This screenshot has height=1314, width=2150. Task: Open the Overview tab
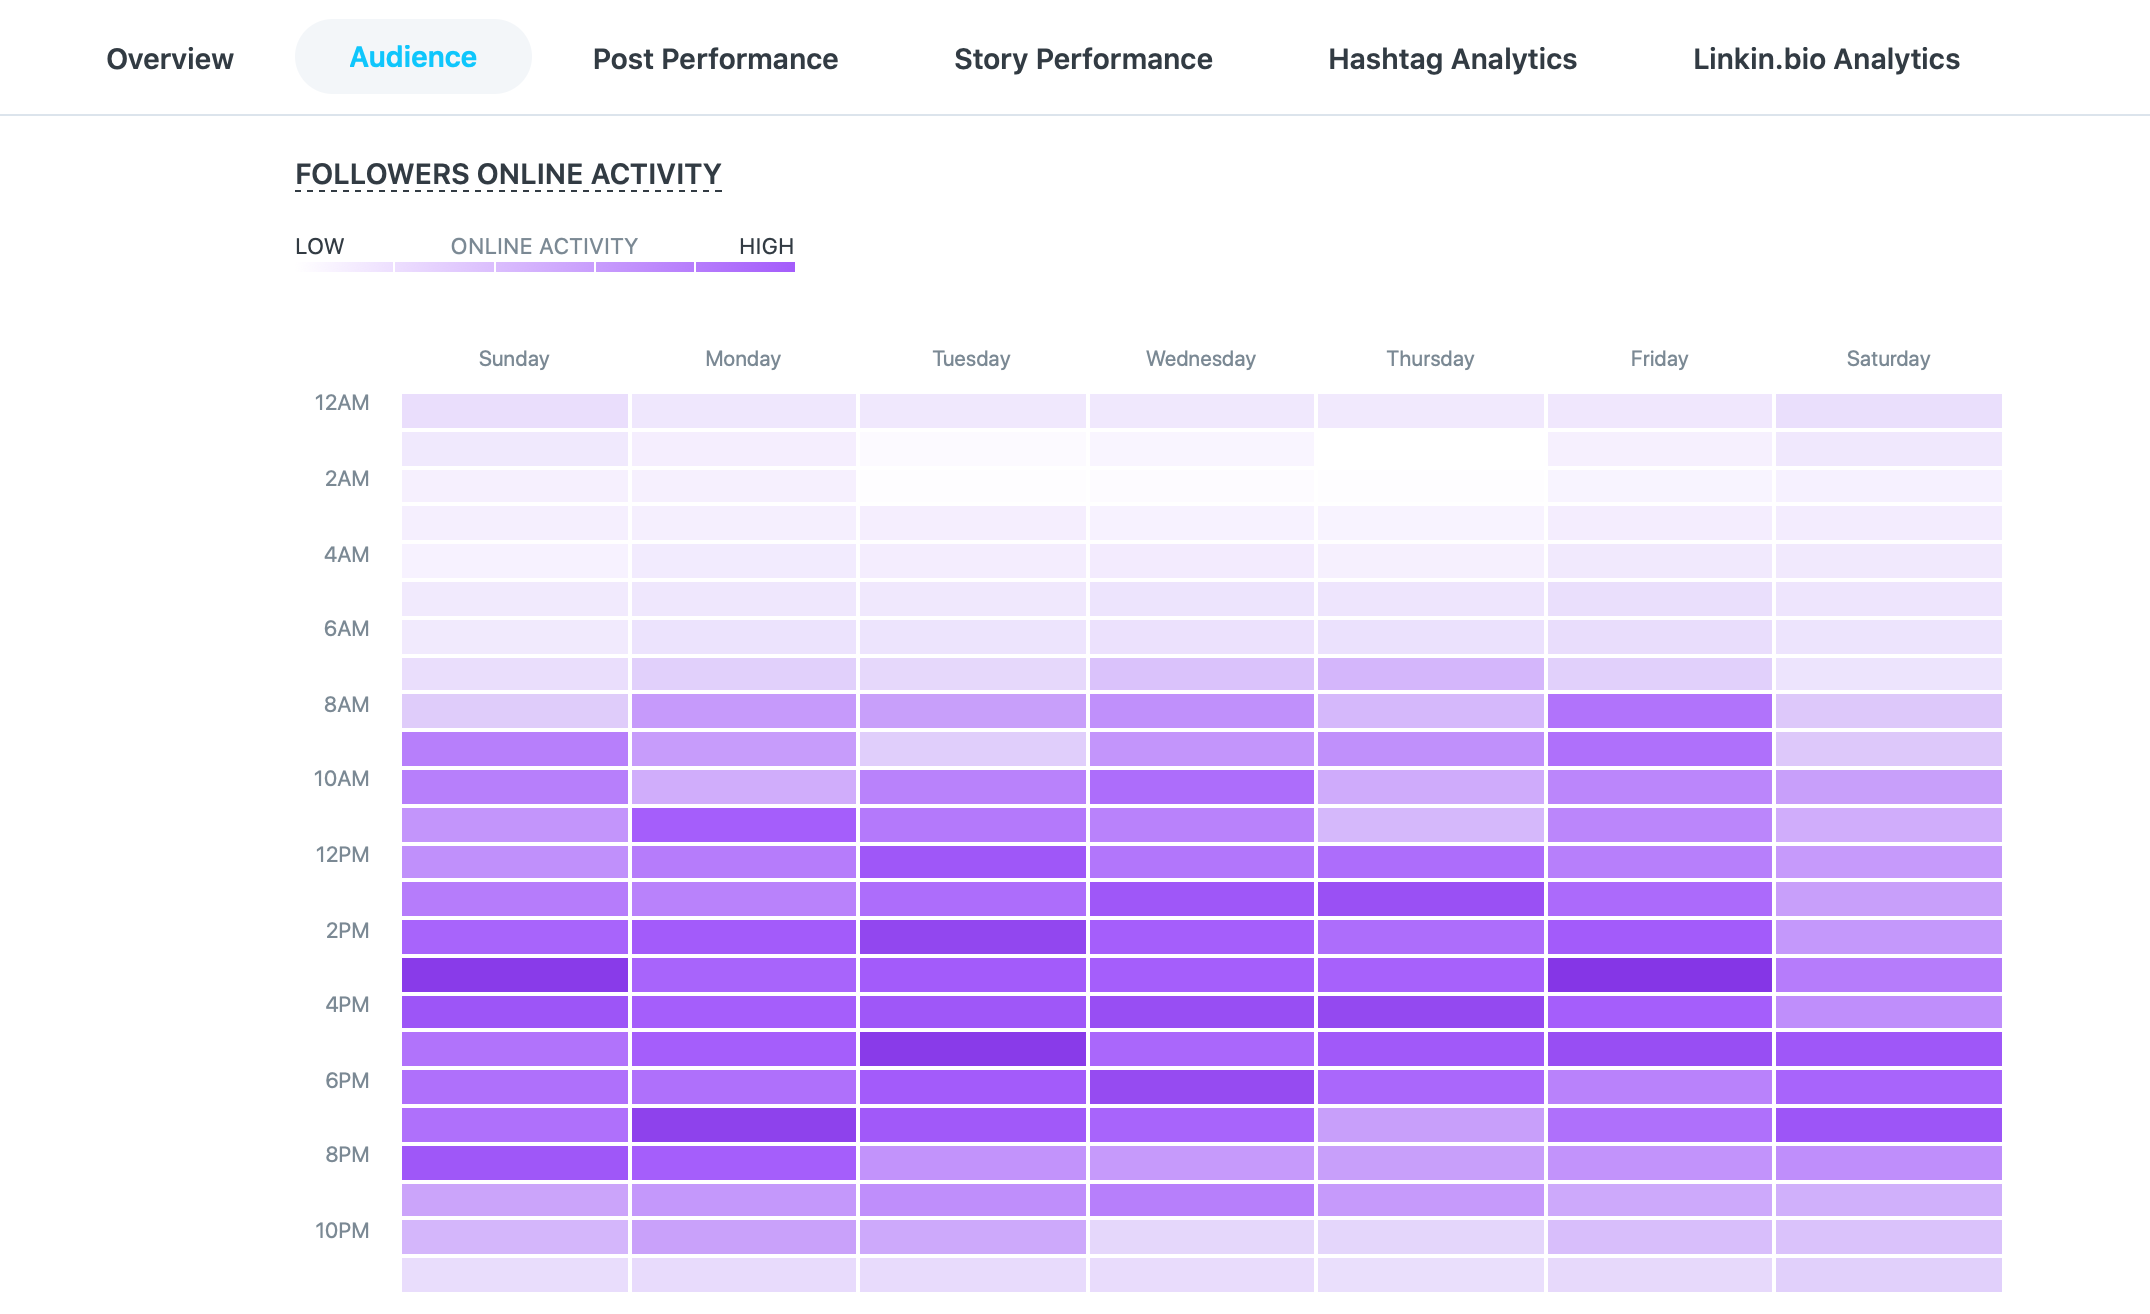(170, 59)
